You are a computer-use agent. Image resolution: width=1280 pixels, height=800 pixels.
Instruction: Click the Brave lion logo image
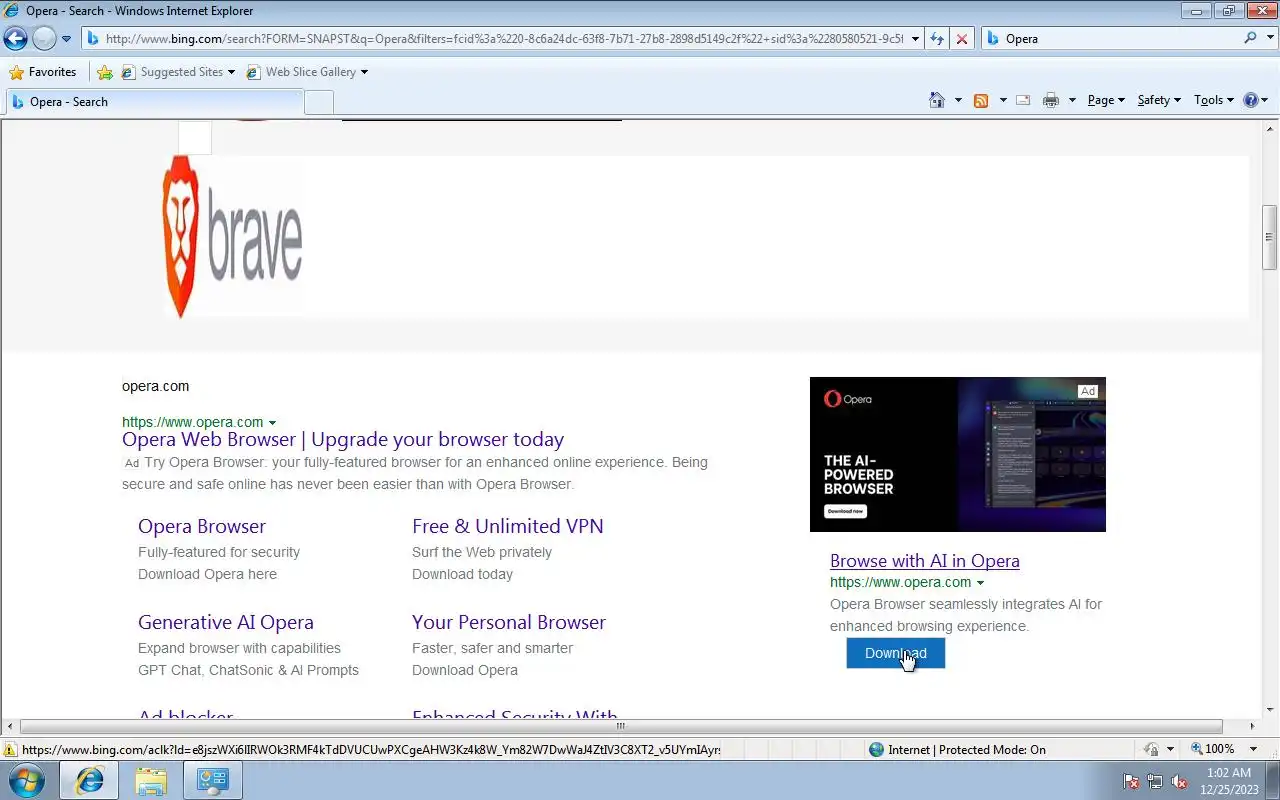pyautogui.click(x=232, y=237)
